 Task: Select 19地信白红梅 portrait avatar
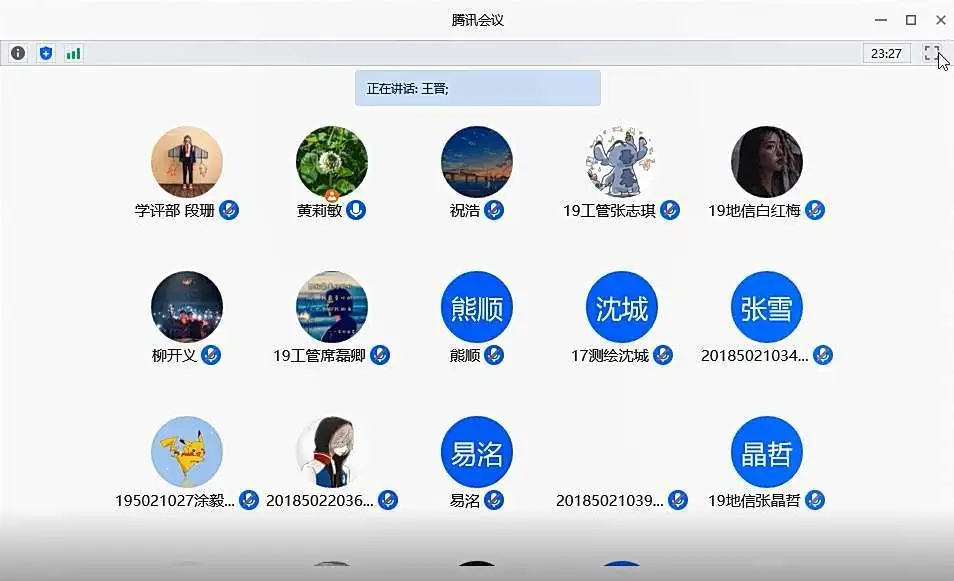pyautogui.click(x=767, y=162)
